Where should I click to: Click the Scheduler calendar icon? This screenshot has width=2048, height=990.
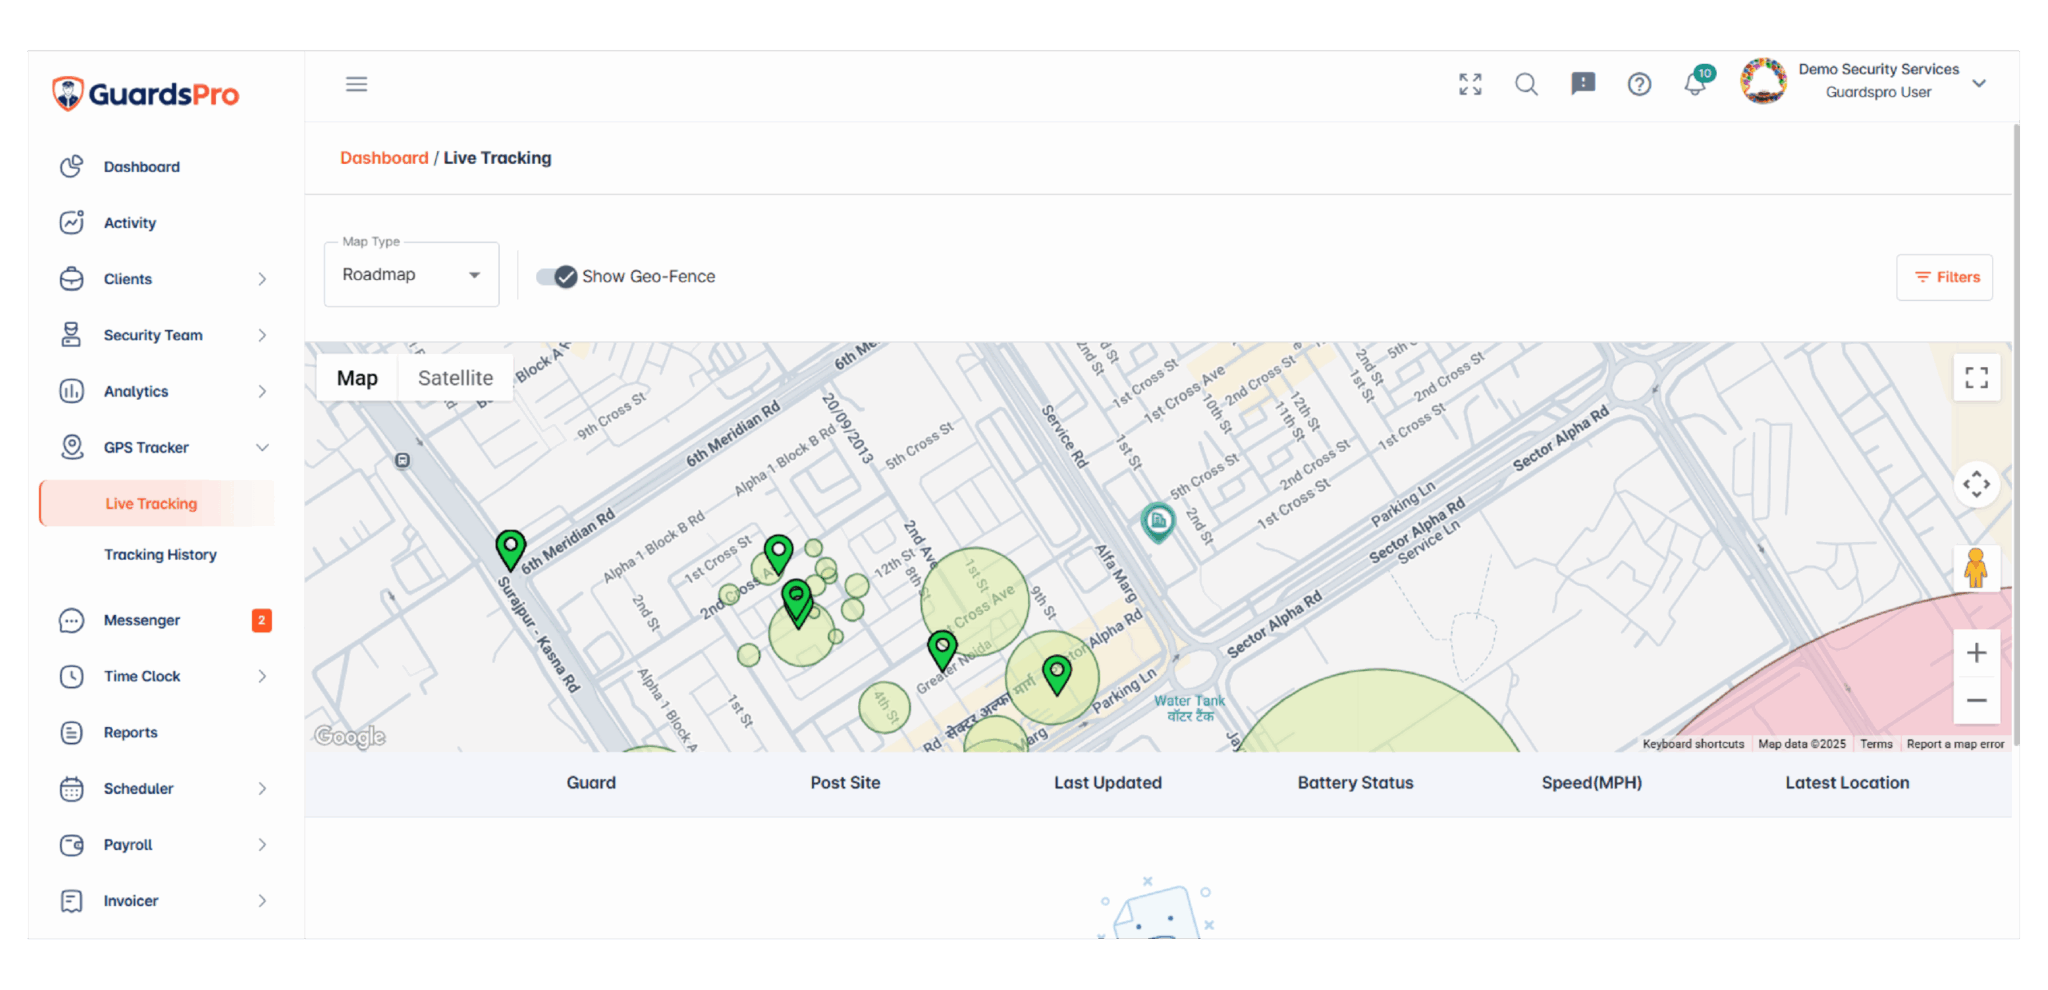click(x=72, y=788)
